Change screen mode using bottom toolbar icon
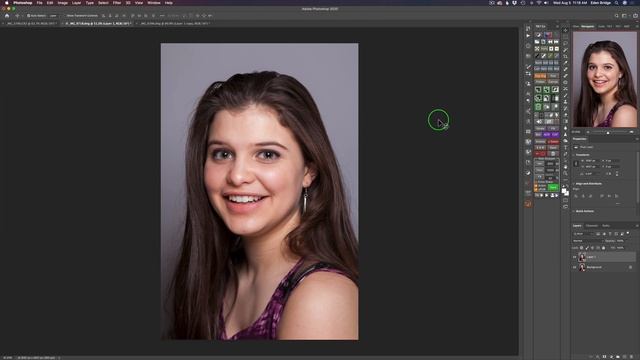 click(x=565, y=207)
